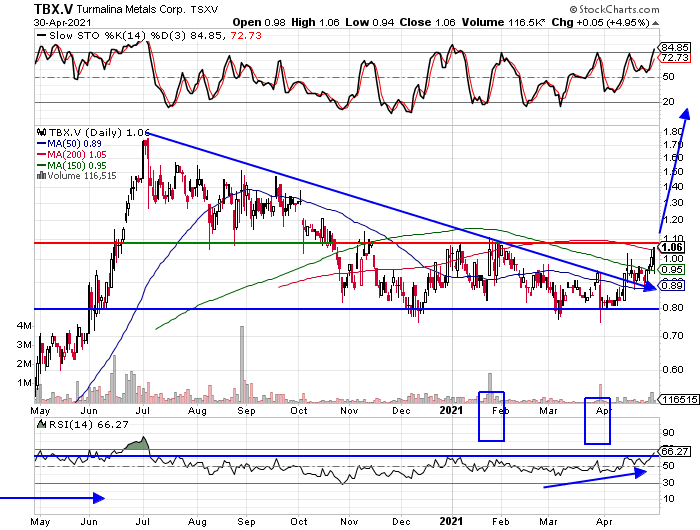This screenshot has height=530, width=700.
Task: Click the 30 level on RSI axis
Action: pyautogui.click(x=668, y=483)
